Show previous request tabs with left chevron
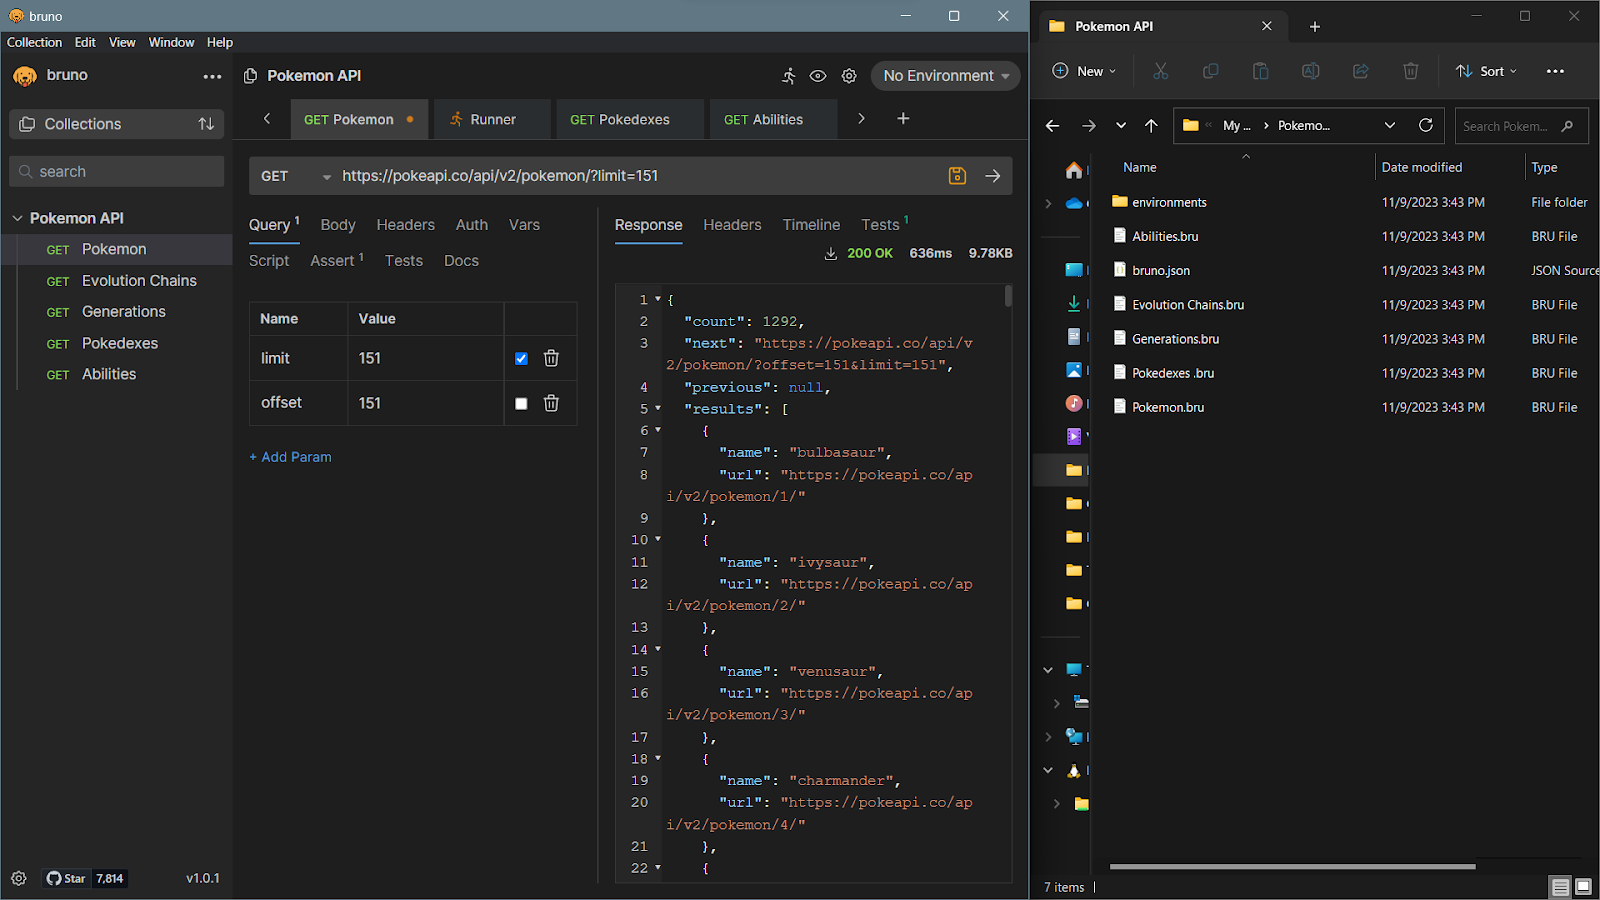 (x=267, y=118)
